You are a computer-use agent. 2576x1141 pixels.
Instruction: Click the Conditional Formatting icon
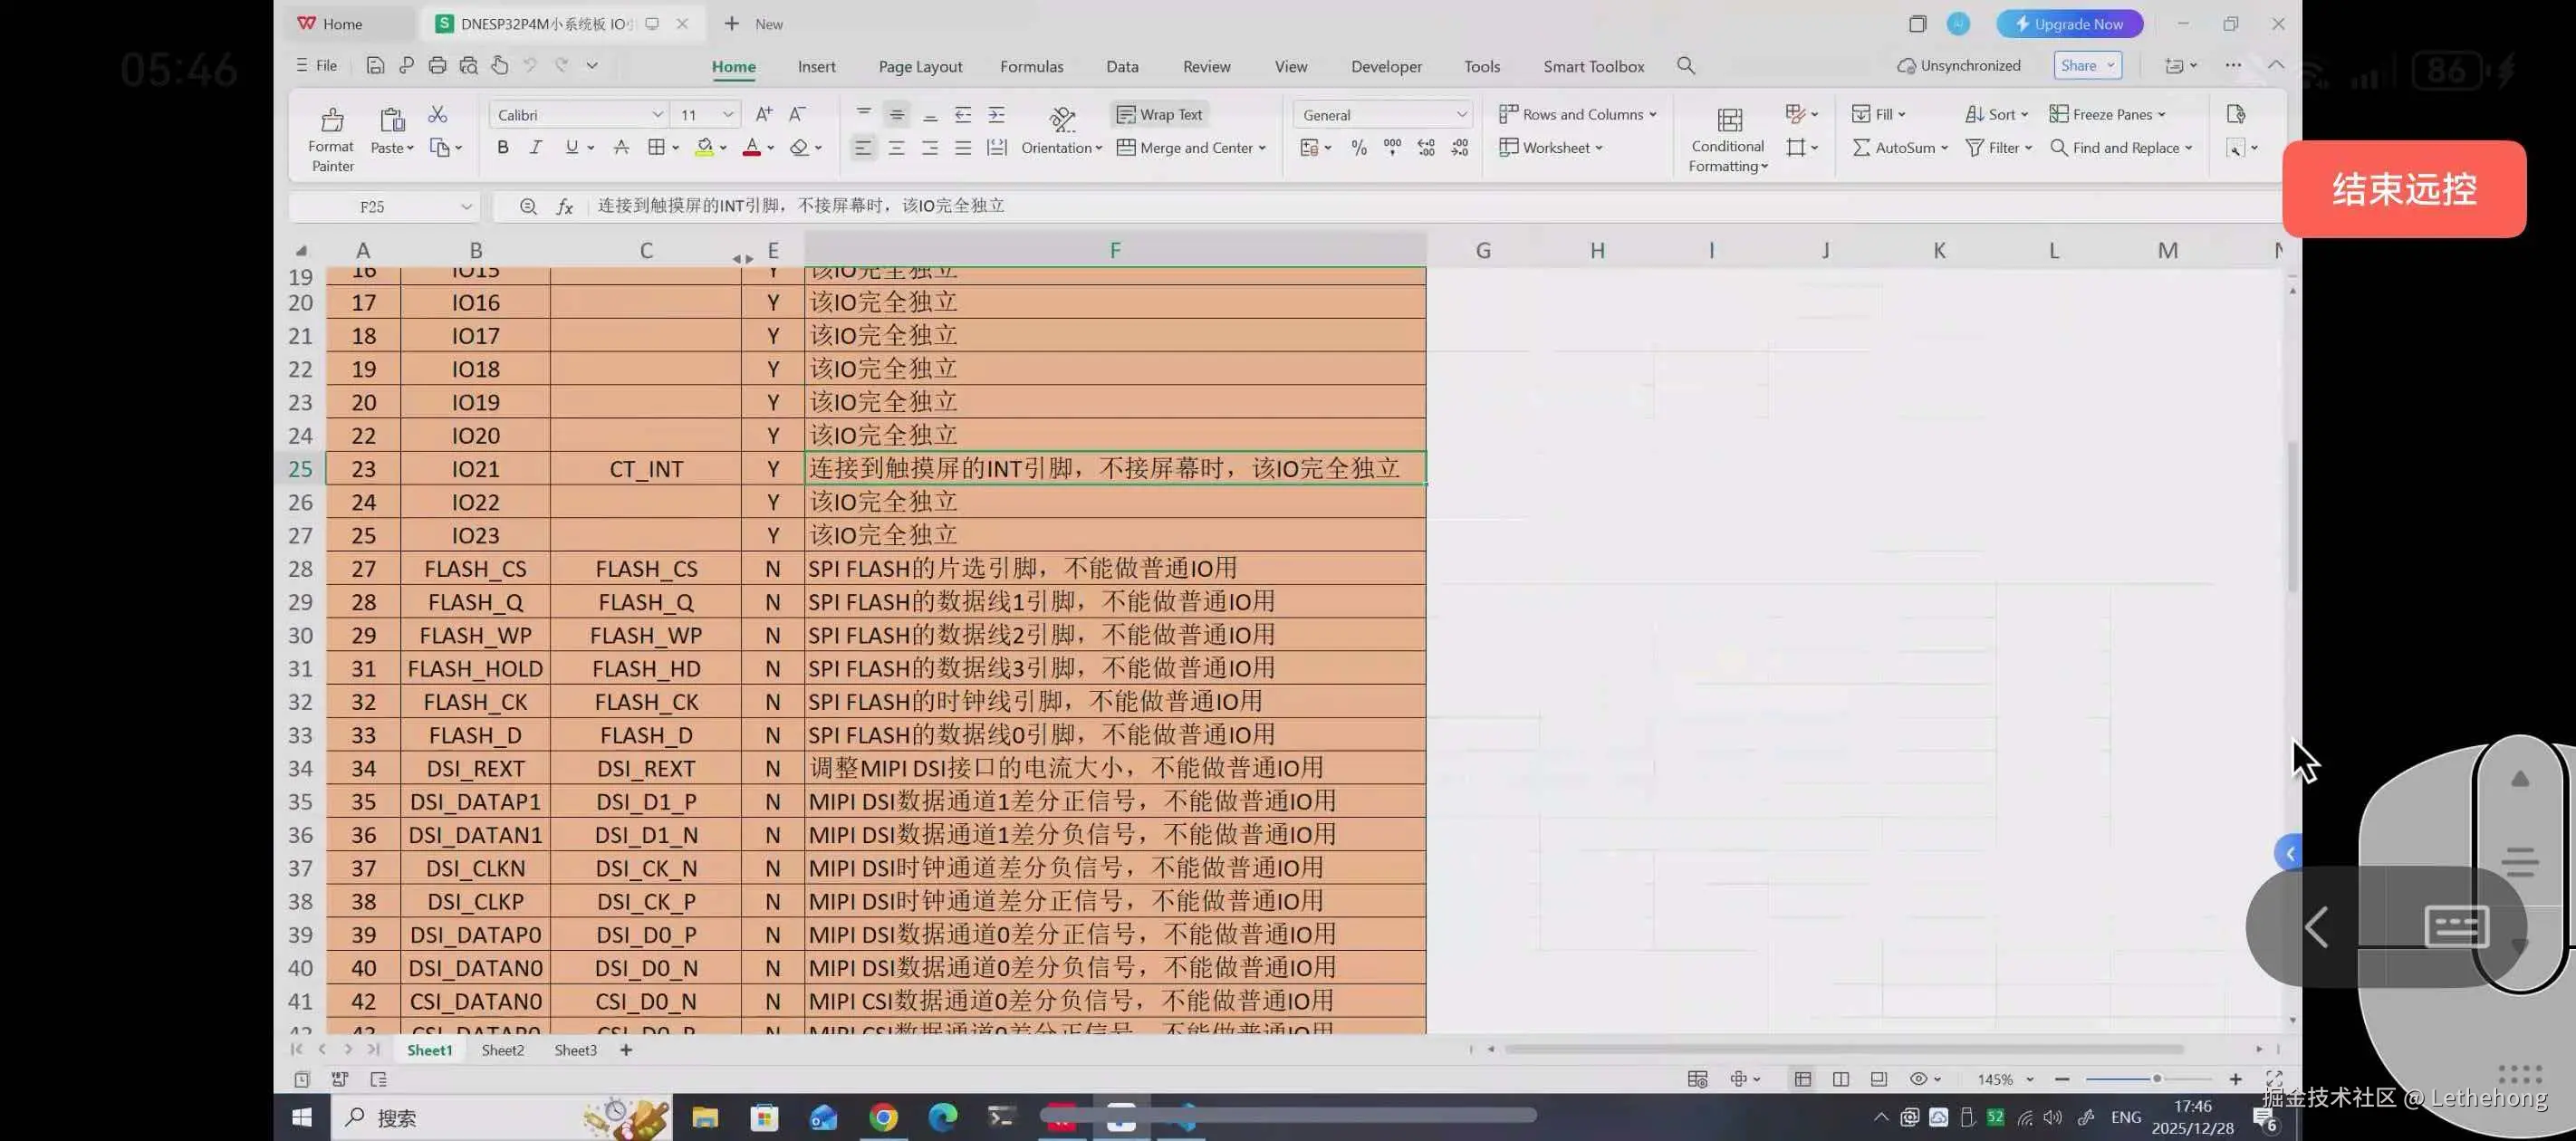[x=1728, y=121]
